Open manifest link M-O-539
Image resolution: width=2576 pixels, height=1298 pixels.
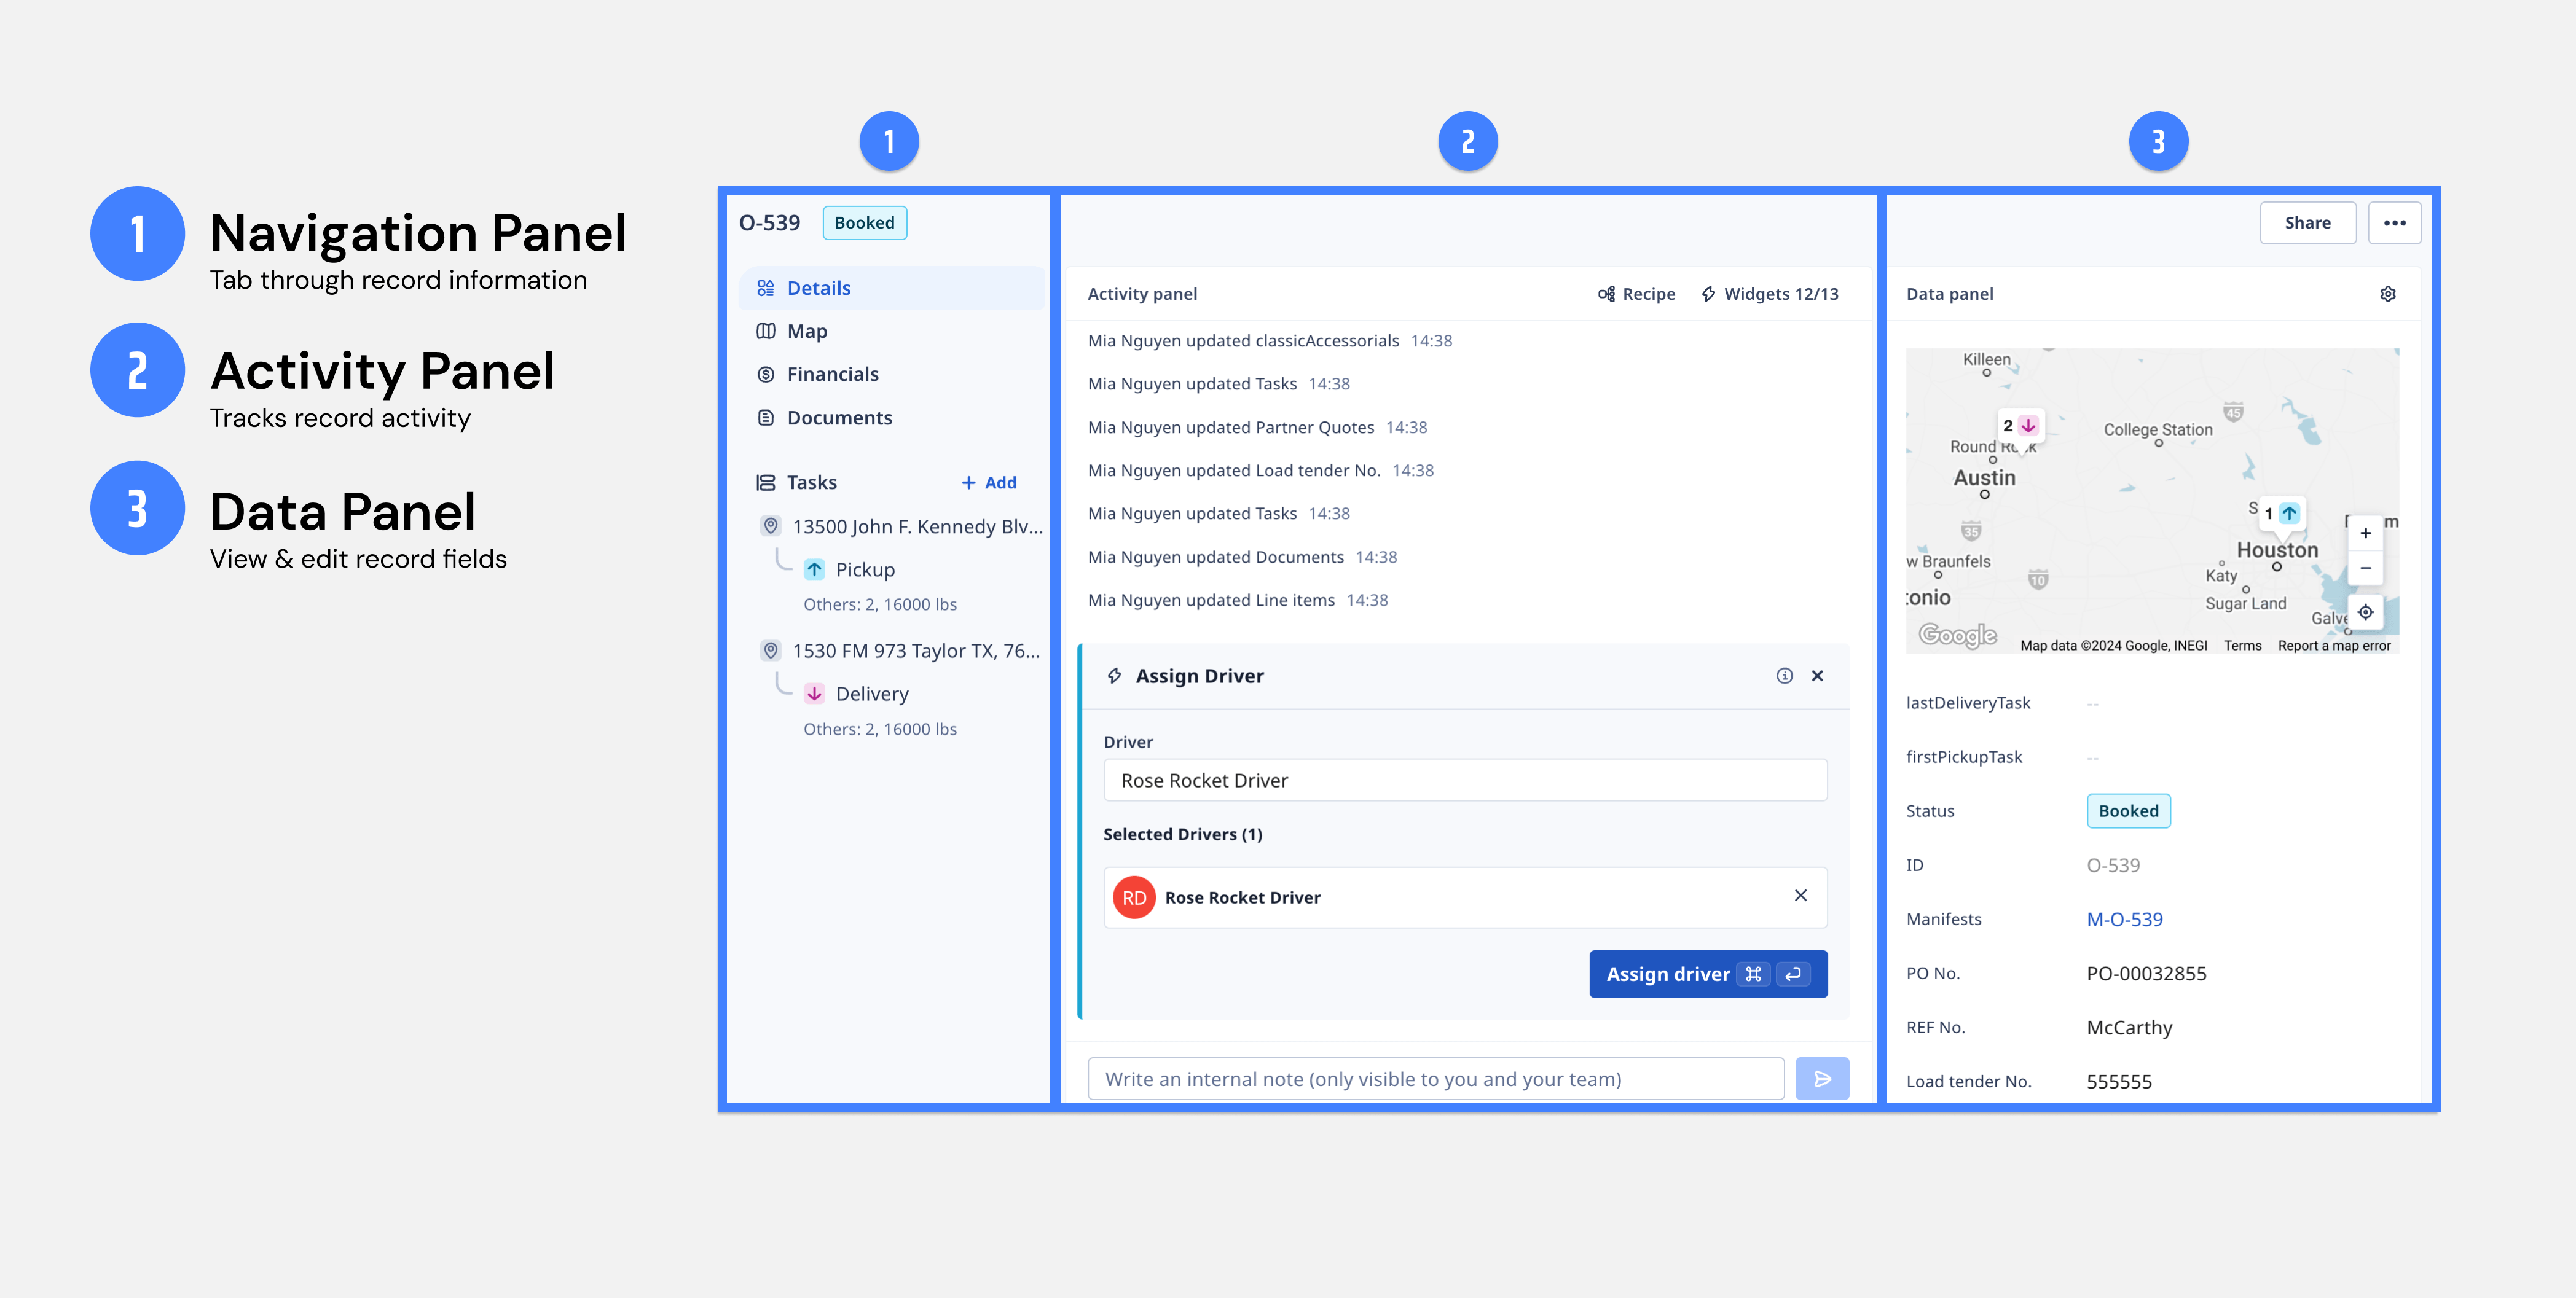coord(2124,918)
